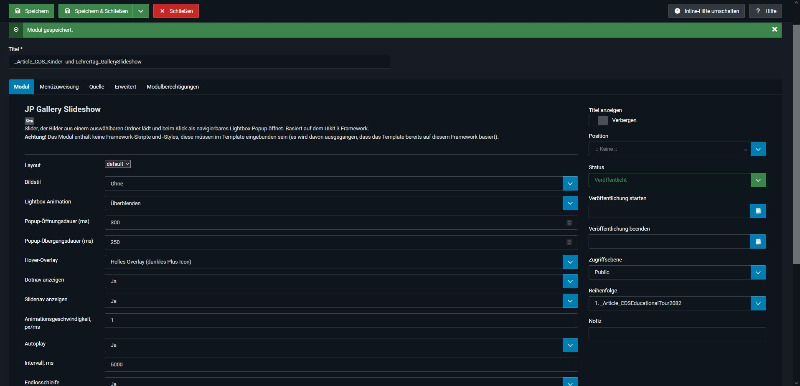Open the Speichern & Schließen dropdown arrow
Viewport: 800px width, 386px height.
(x=141, y=11)
